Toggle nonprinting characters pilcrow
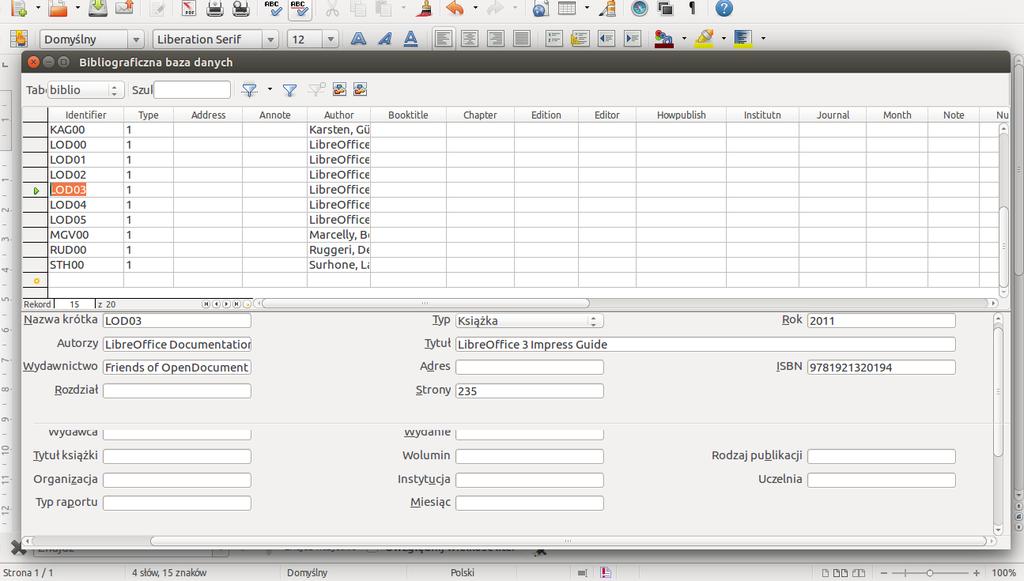Viewport: 1024px width, 581px height. click(692, 8)
